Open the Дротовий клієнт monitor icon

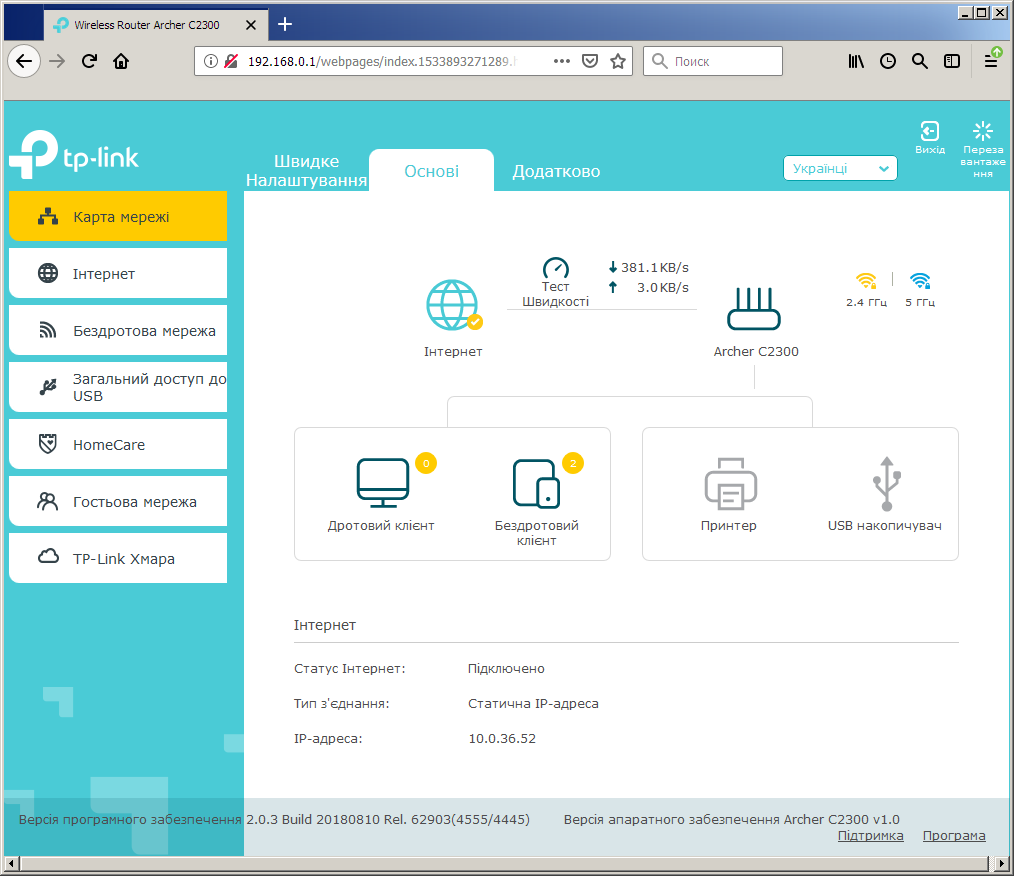tap(383, 483)
